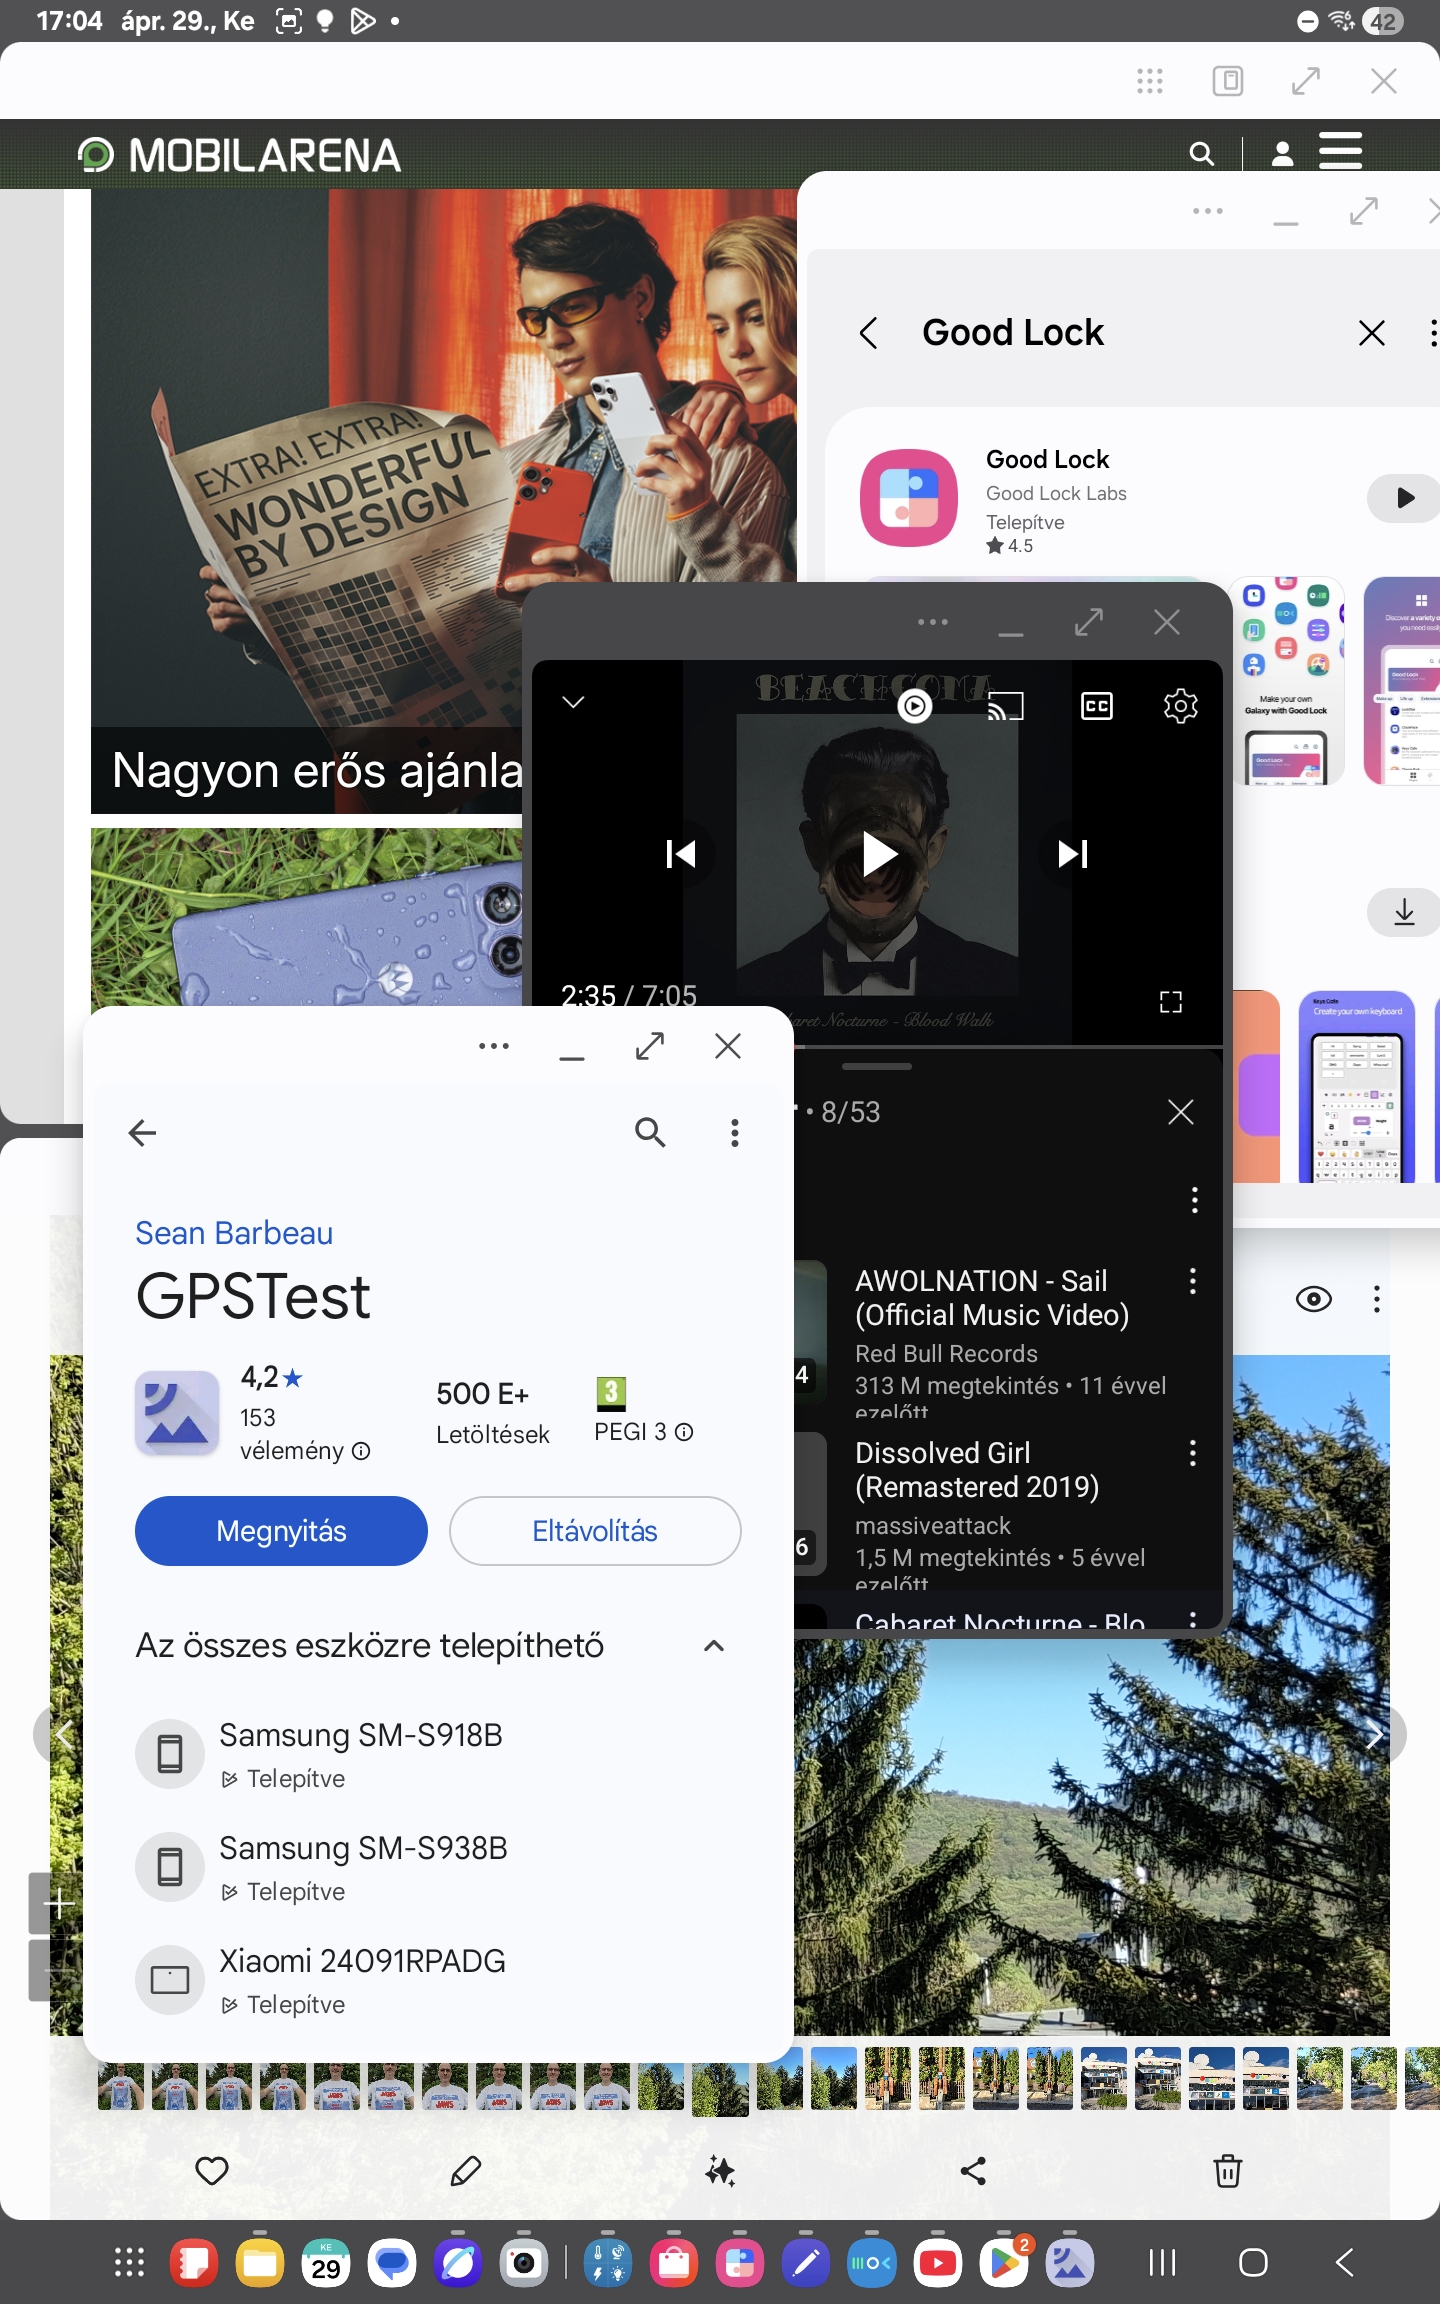Cast the YouTube video to a device
The image size is (1440, 2304).
pos(1006,706)
